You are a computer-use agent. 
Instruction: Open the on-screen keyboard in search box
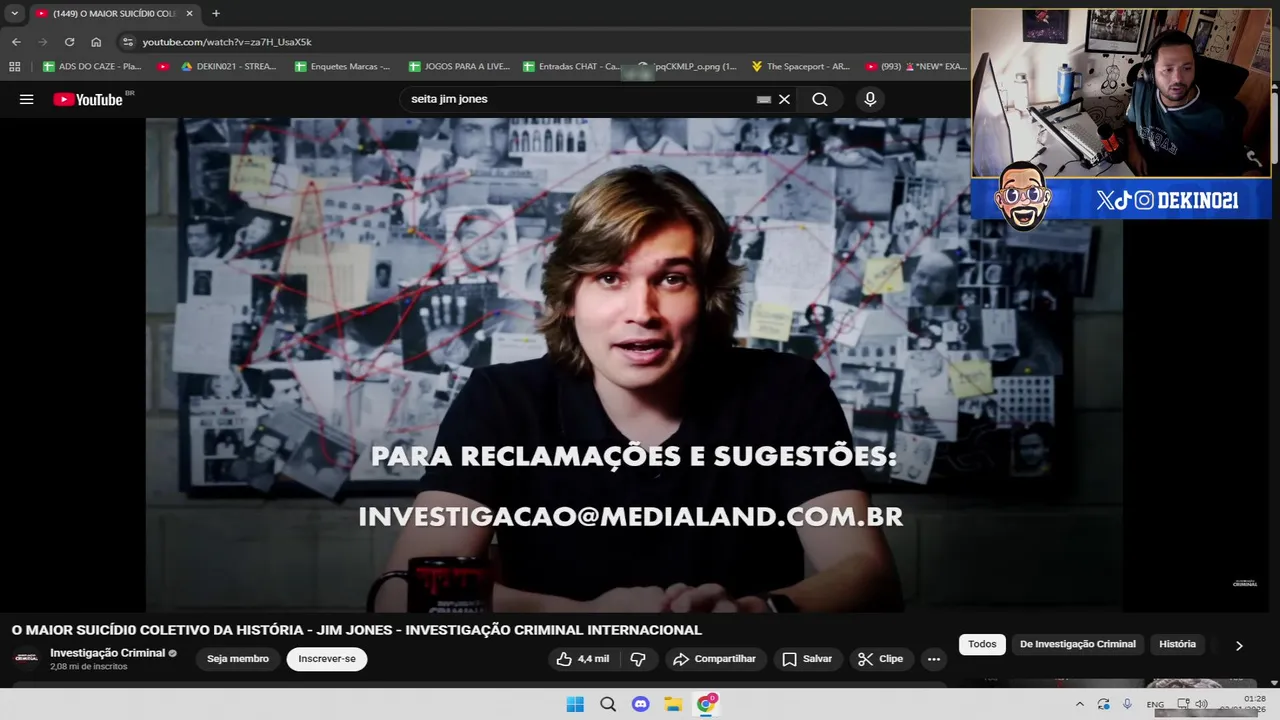pyautogui.click(x=764, y=99)
